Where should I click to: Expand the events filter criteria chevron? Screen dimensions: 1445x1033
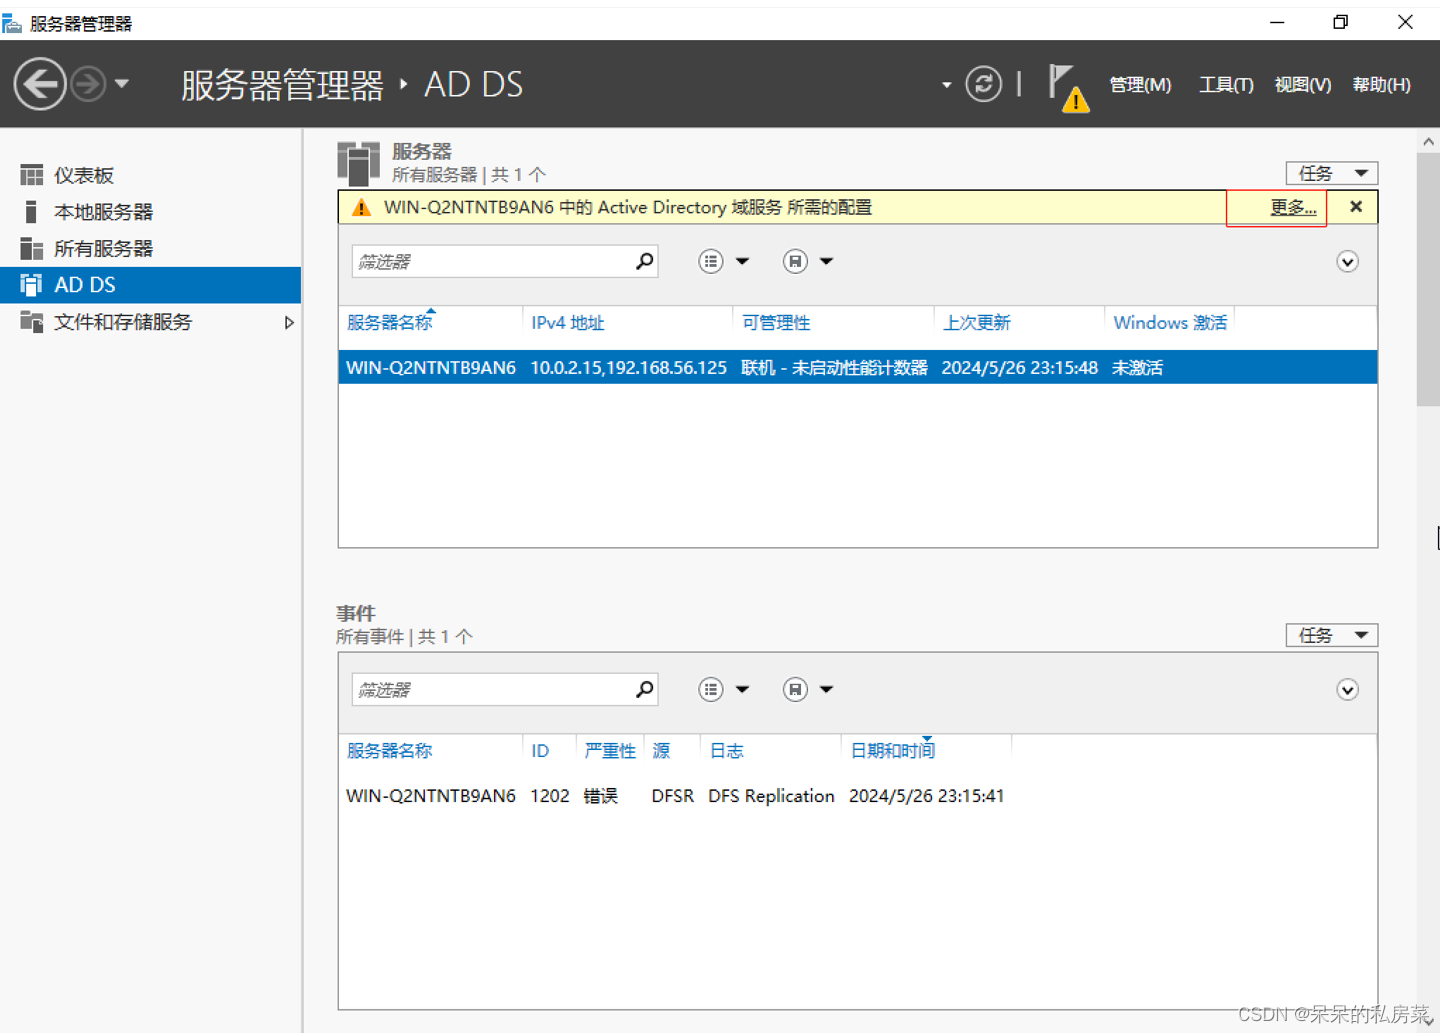coord(1347,690)
